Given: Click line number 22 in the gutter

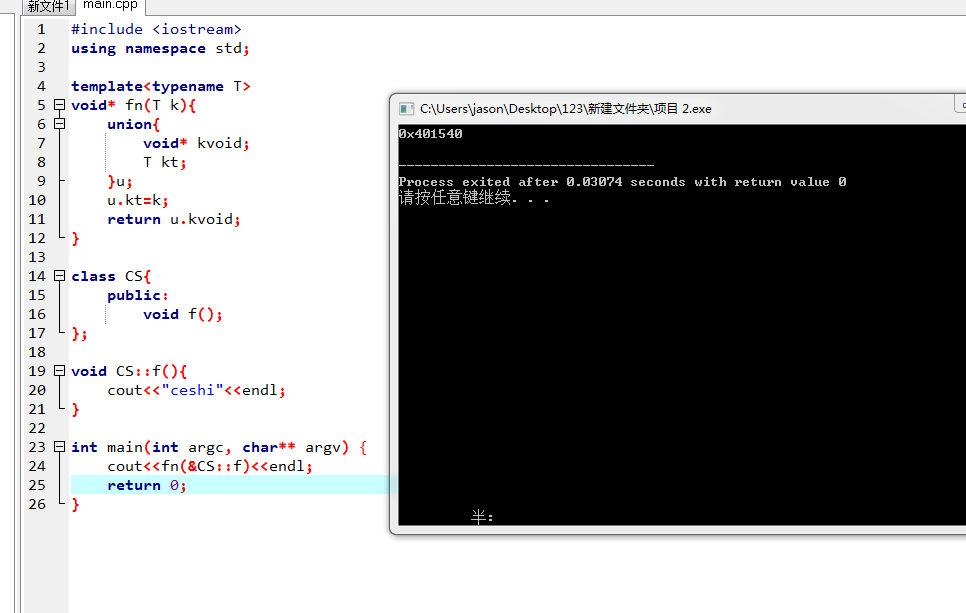Looking at the screenshot, I should pos(37,428).
